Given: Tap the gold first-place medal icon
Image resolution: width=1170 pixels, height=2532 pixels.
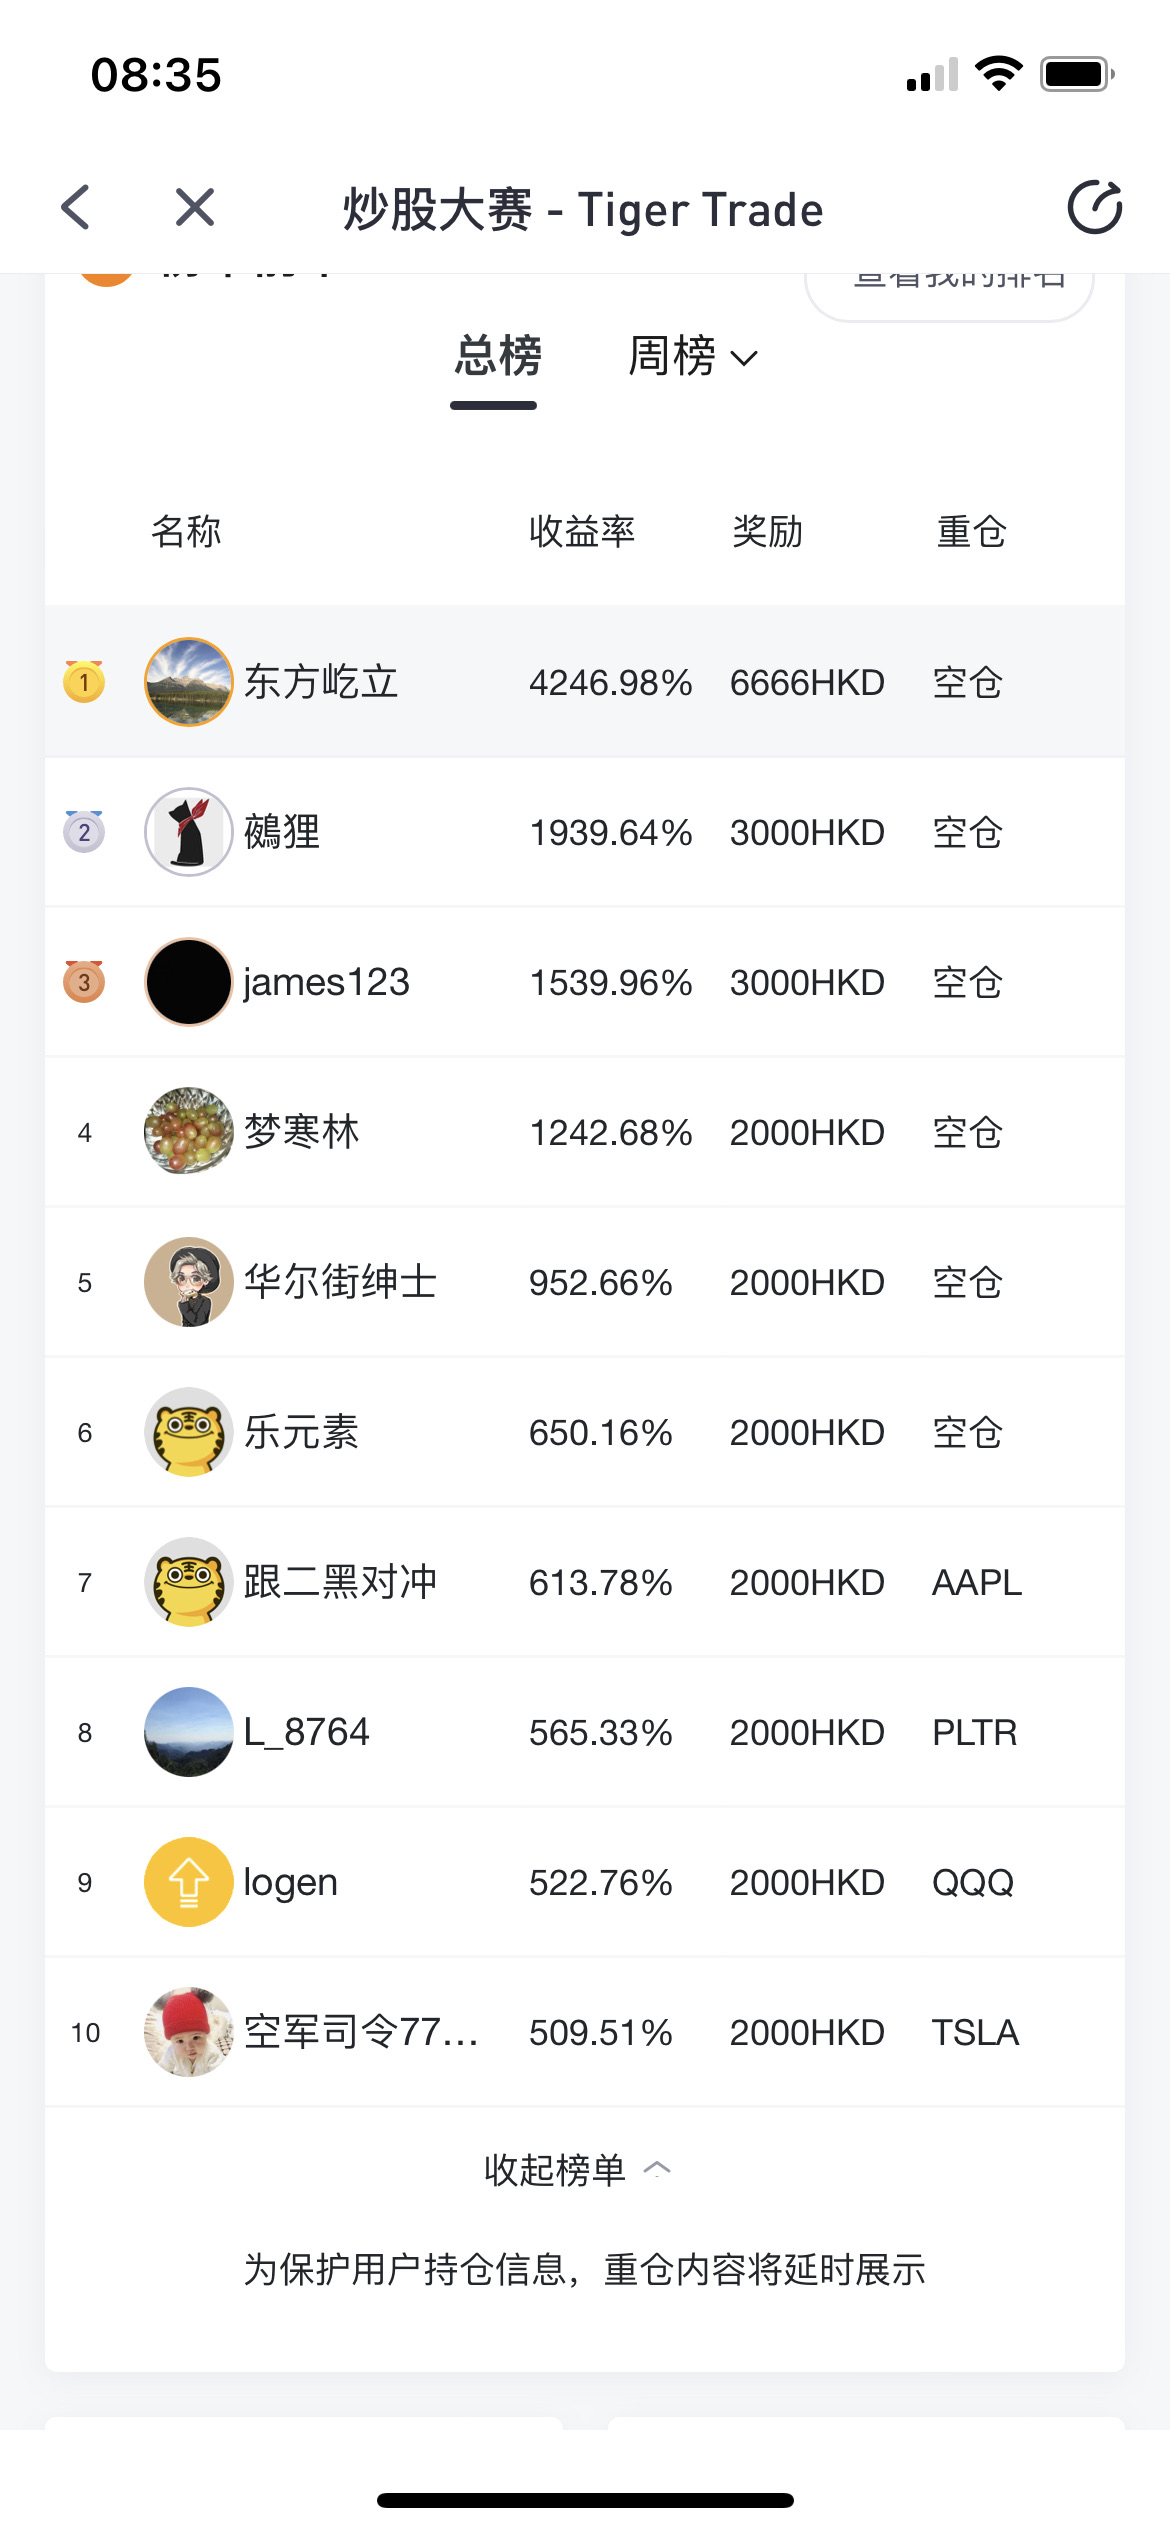Looking at the screenshot, I should 84,681.
